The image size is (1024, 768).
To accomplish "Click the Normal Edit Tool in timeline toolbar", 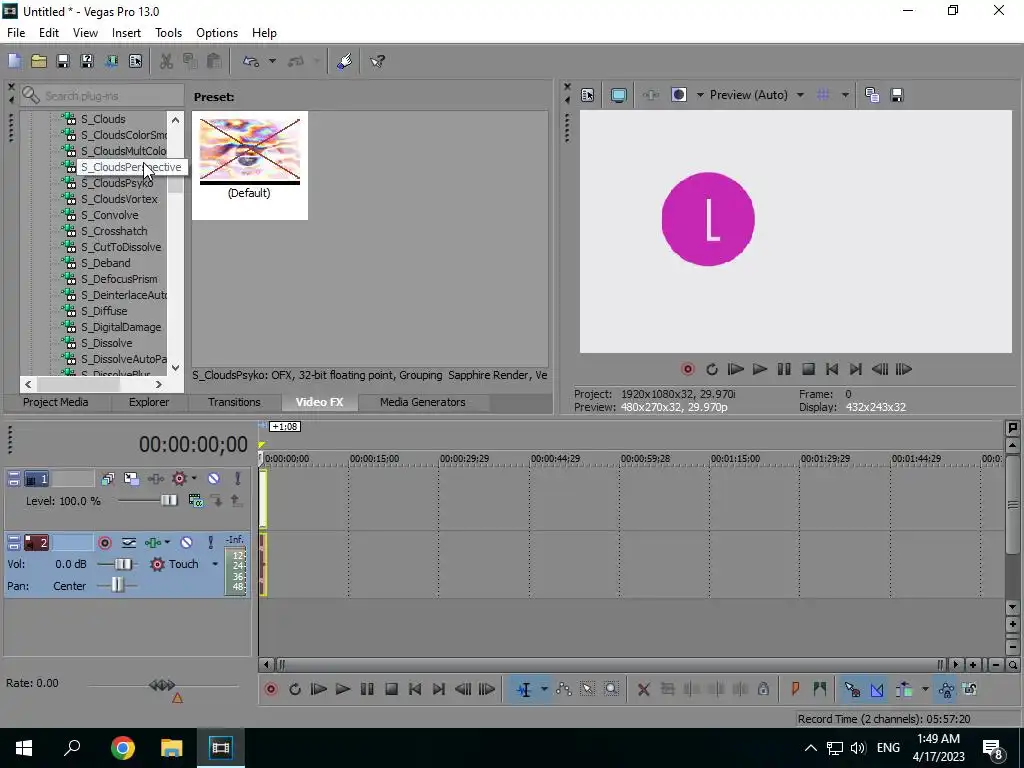I will pyautogui.click(x=524, y=689).
